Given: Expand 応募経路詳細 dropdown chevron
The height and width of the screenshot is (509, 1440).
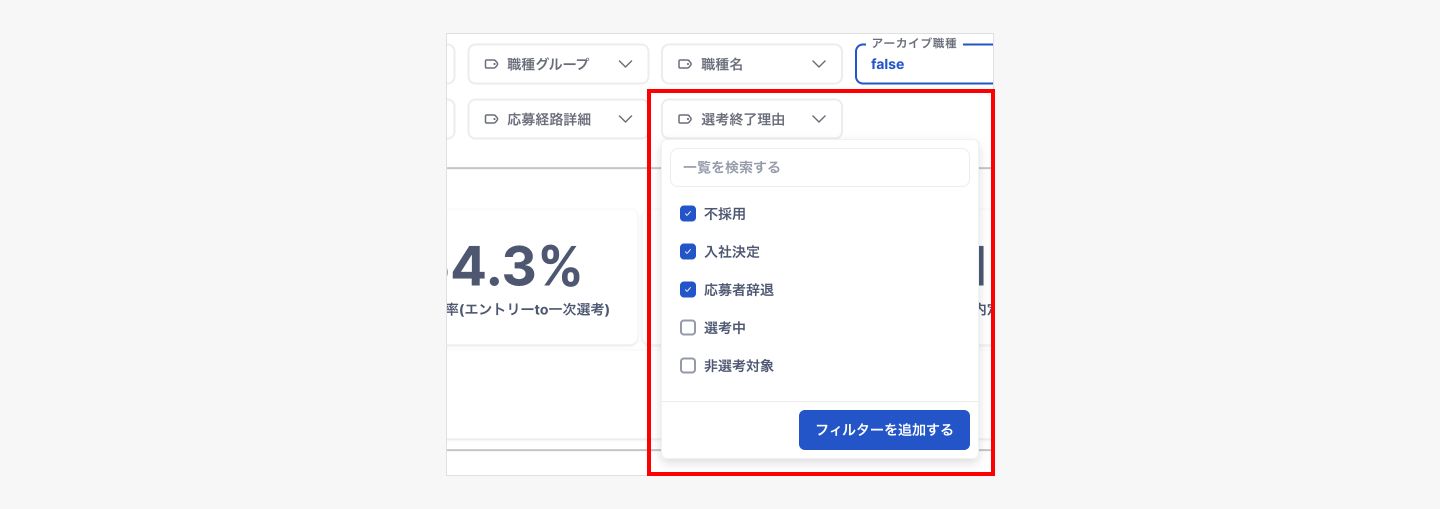Looking at the screenshot, I should click(x=626, y=119).
